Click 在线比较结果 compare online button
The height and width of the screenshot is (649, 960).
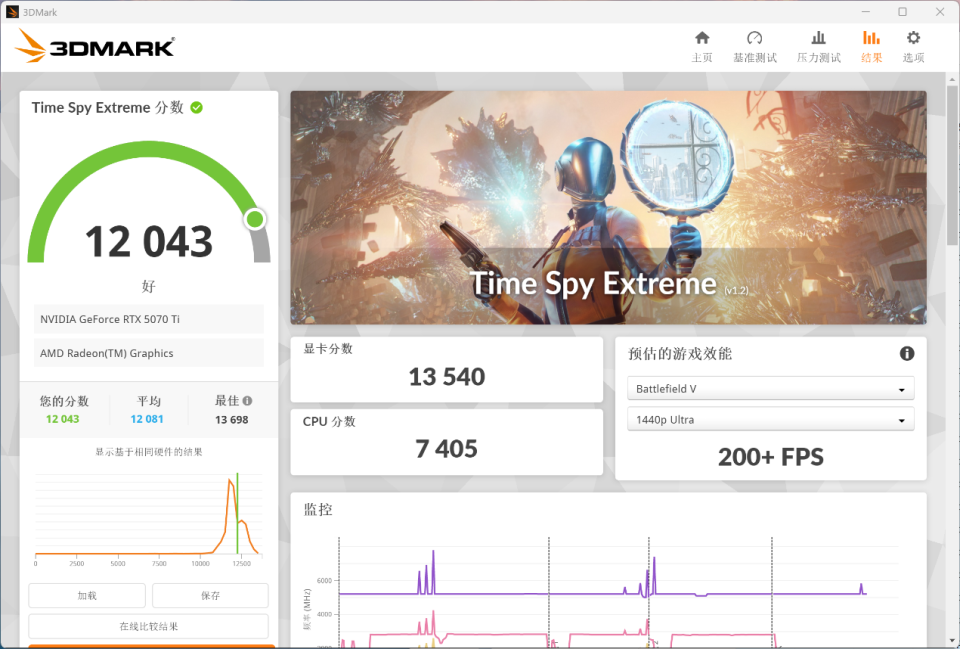point(148,626)
